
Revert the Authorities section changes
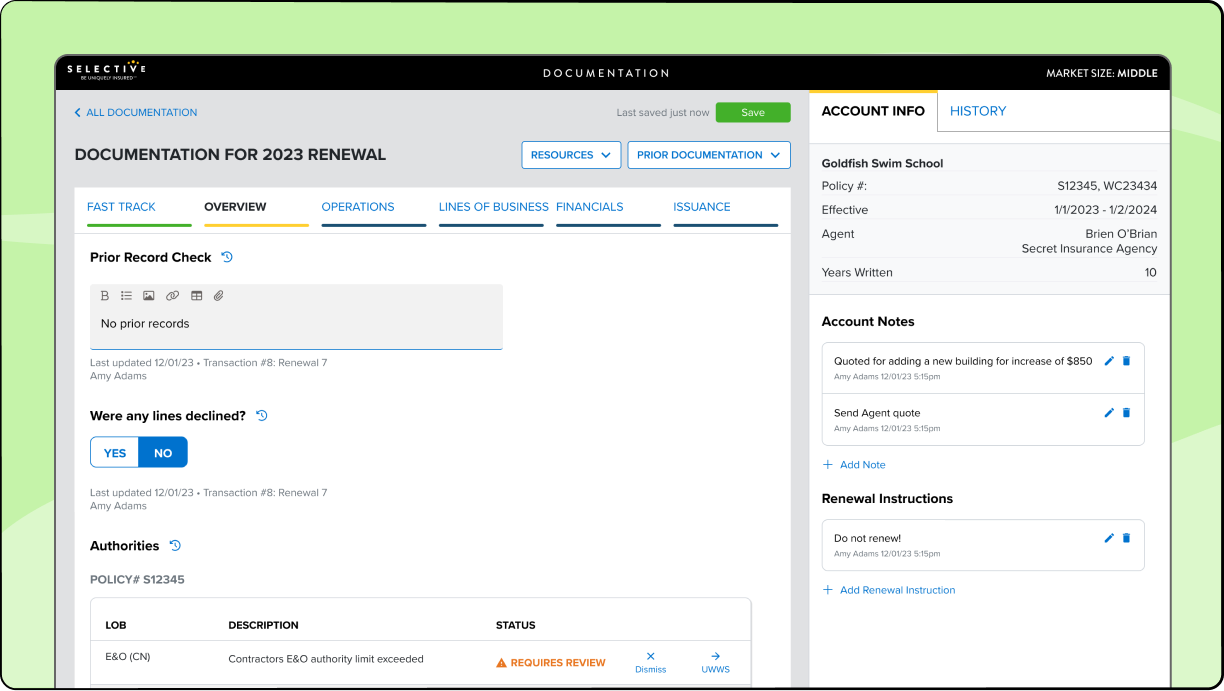(175, 545)
